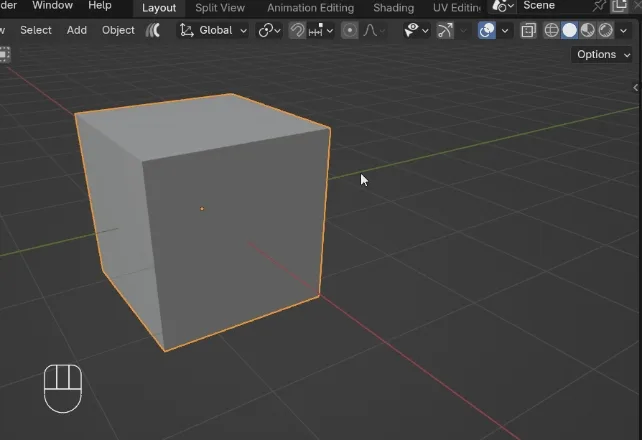Toggle viewport overlays
Viewport: 642px width, 440px height.
pyautogui.click(x=486, y=30)
